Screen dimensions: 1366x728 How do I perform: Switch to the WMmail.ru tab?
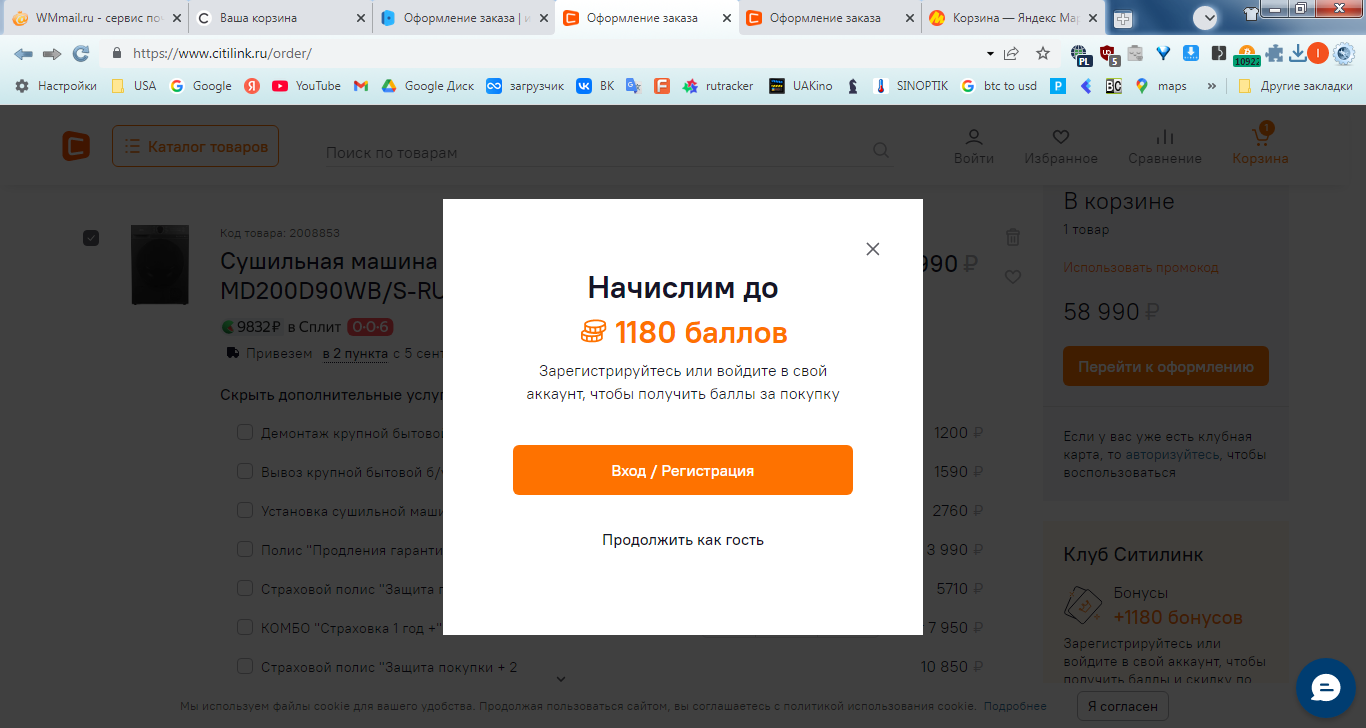click(94, 18)
